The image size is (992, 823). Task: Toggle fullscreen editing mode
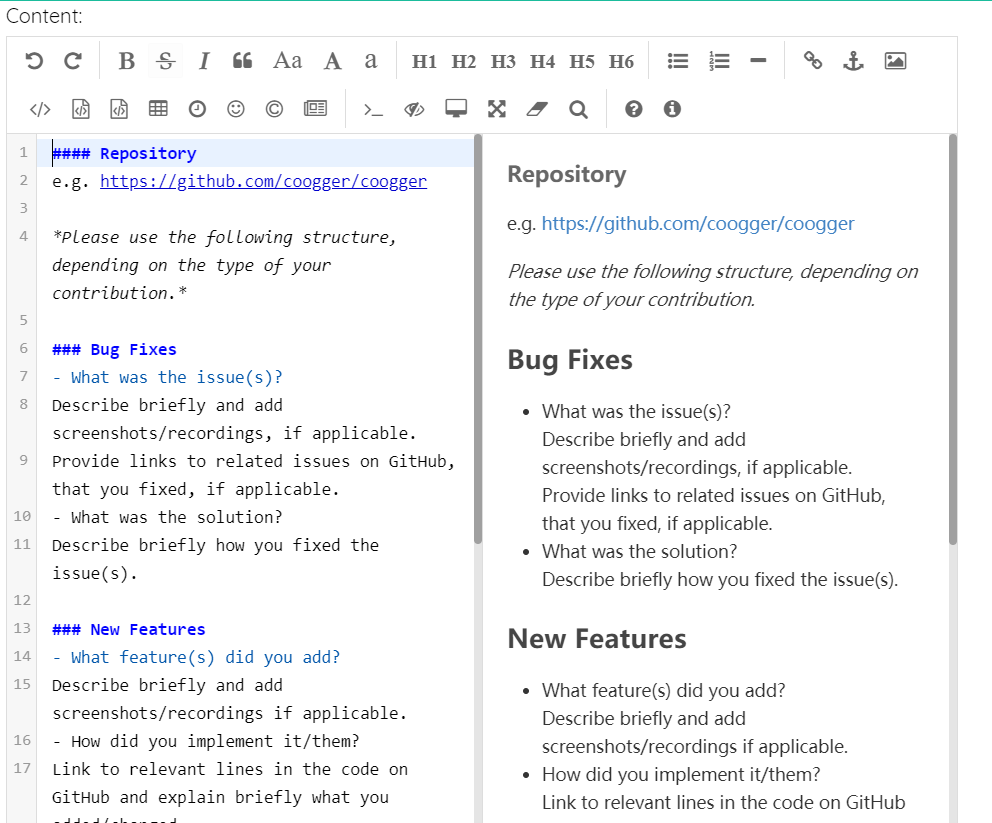[497, 109]
